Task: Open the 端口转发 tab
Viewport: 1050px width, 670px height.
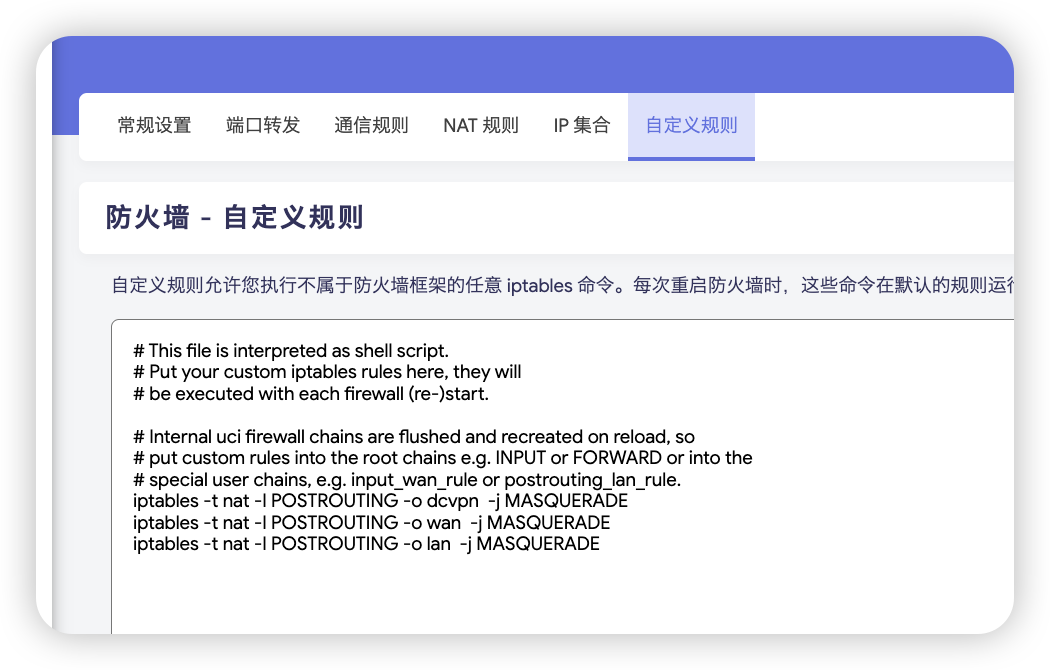Action: [263, 125]
